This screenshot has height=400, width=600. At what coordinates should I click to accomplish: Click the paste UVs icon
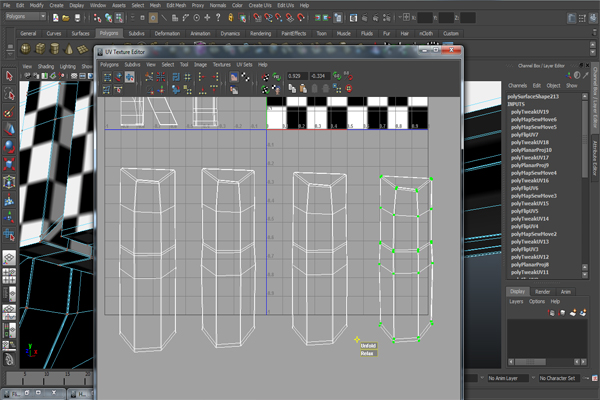pyautogui.click(x=303, y=89)
